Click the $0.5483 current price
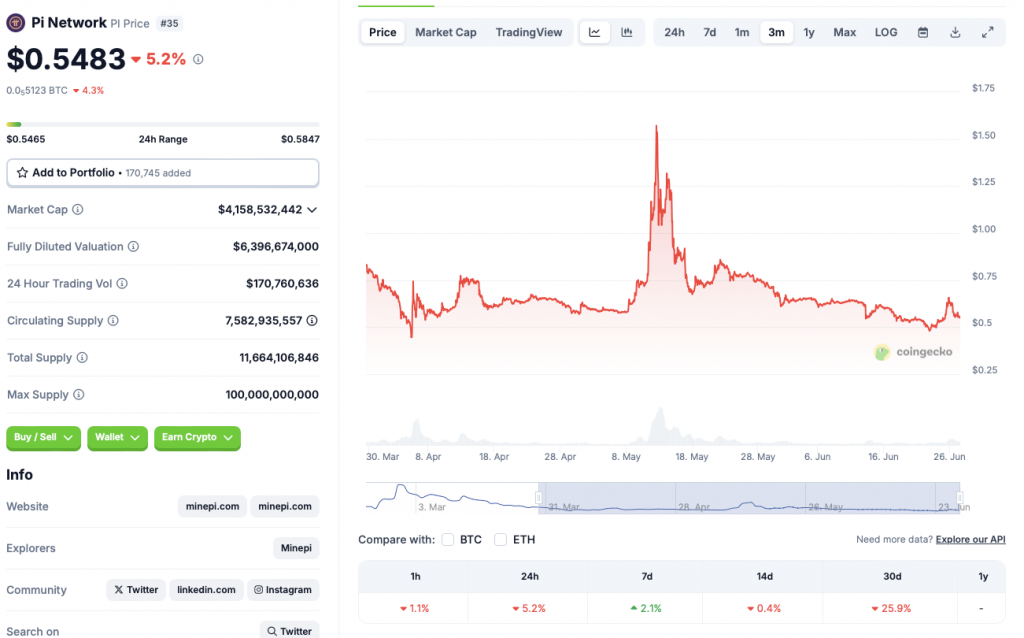The width and height of the screenshot is (1024, 638). coord(66,59)
